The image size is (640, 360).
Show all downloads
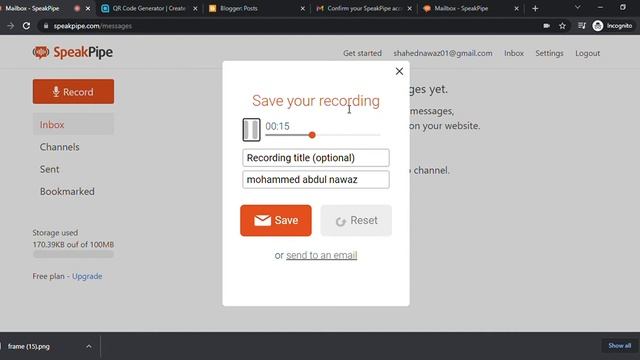[620, 346]
